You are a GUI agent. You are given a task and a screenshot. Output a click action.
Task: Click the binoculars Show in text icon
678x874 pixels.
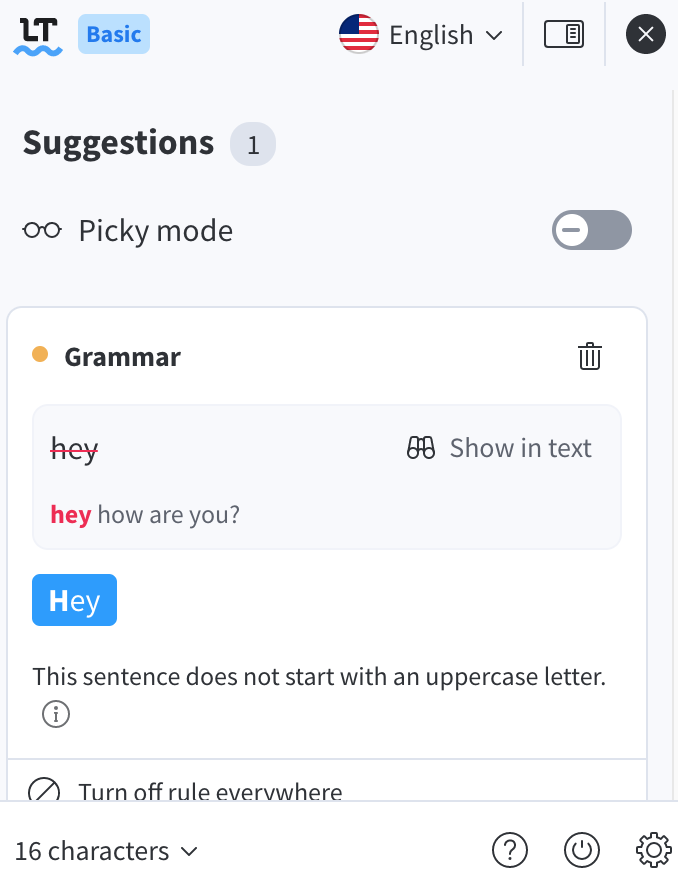(421, 448)
